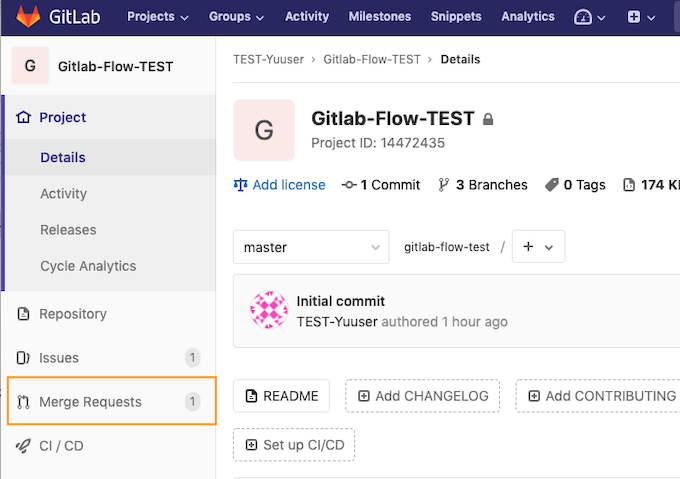
Task: Open the admin gauge icon dropdown
Action: tap(589, 17)
